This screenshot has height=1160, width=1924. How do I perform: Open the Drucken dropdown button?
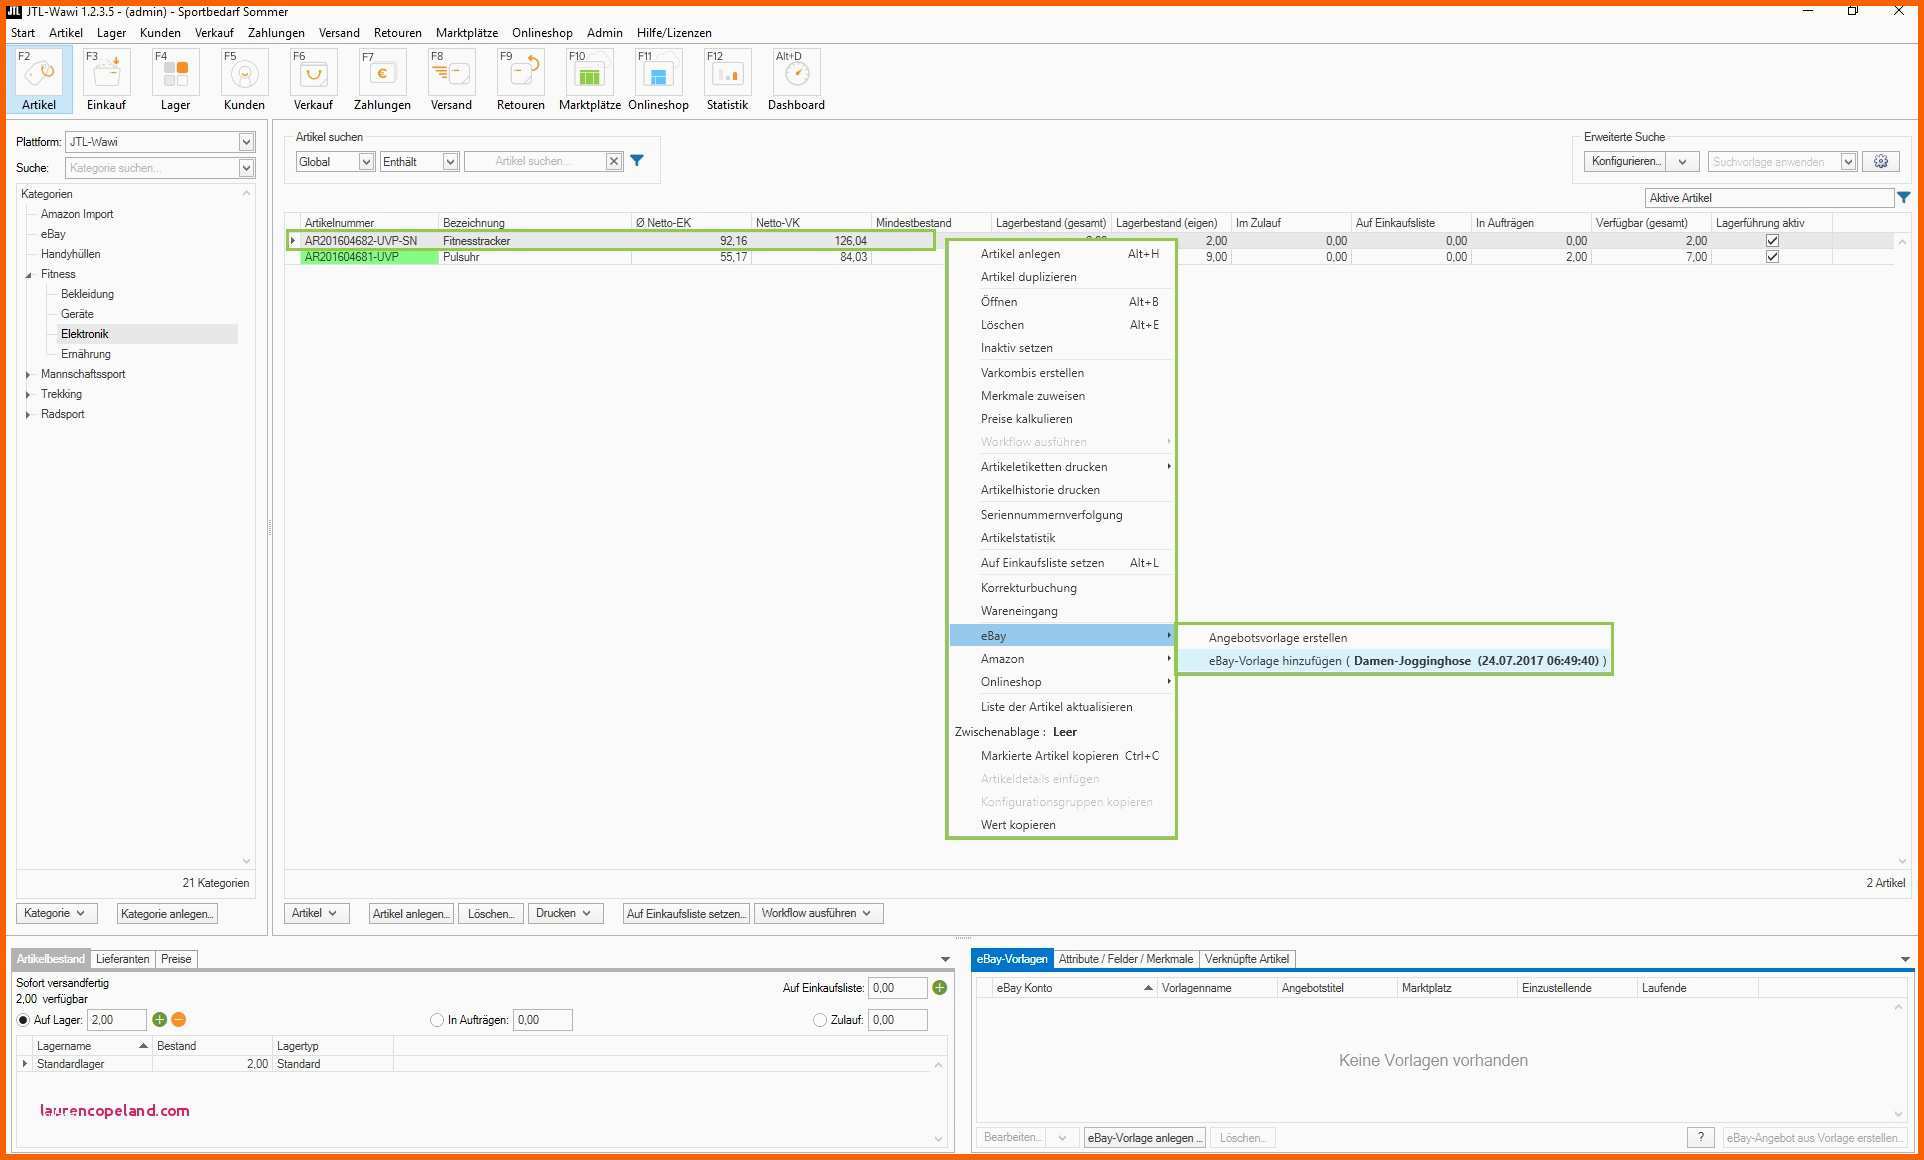(x=564, y=913)
